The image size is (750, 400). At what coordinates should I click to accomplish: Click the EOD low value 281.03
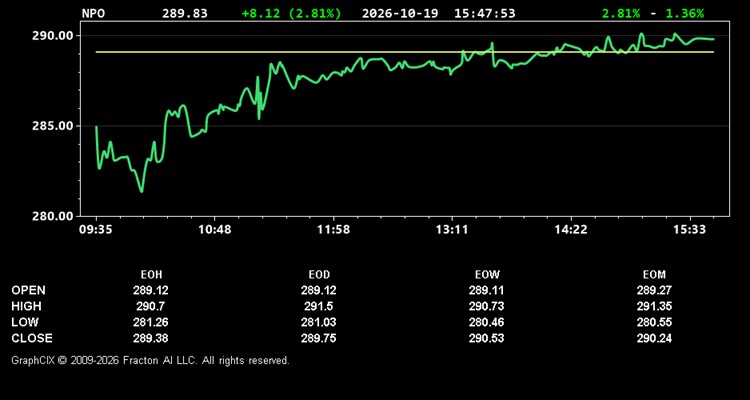tap(319, 322)
